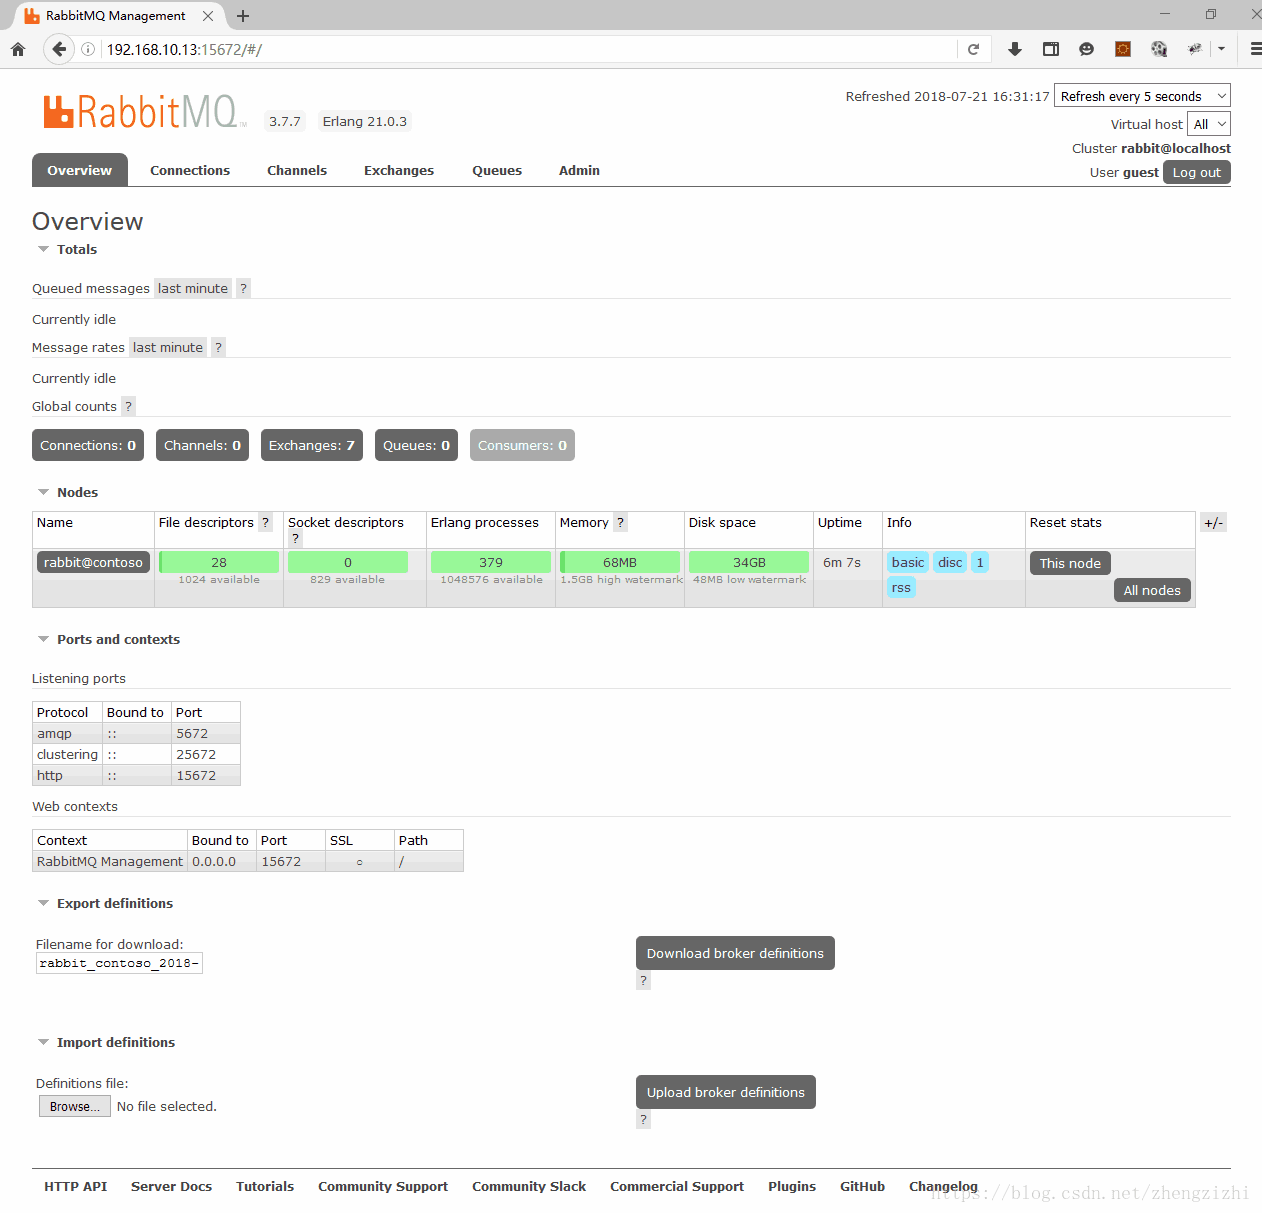Reload the page with the refresh icon
Image resolution: width=1262 pixels, height=1213 pixels.
click(973, 49)
